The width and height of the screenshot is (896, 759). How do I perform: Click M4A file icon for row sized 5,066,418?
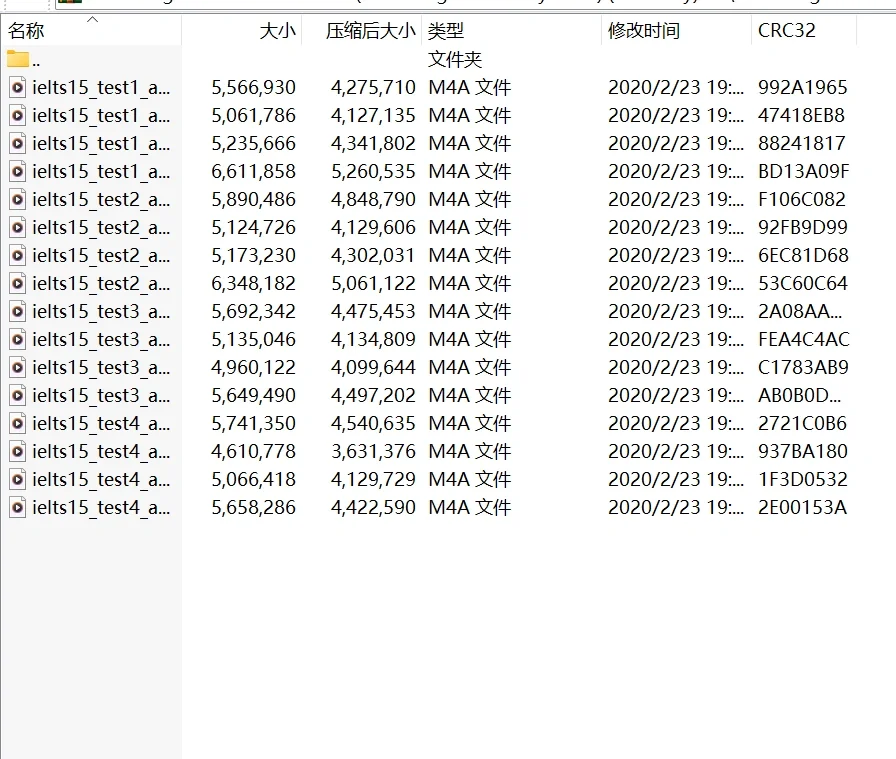point(18,480)
